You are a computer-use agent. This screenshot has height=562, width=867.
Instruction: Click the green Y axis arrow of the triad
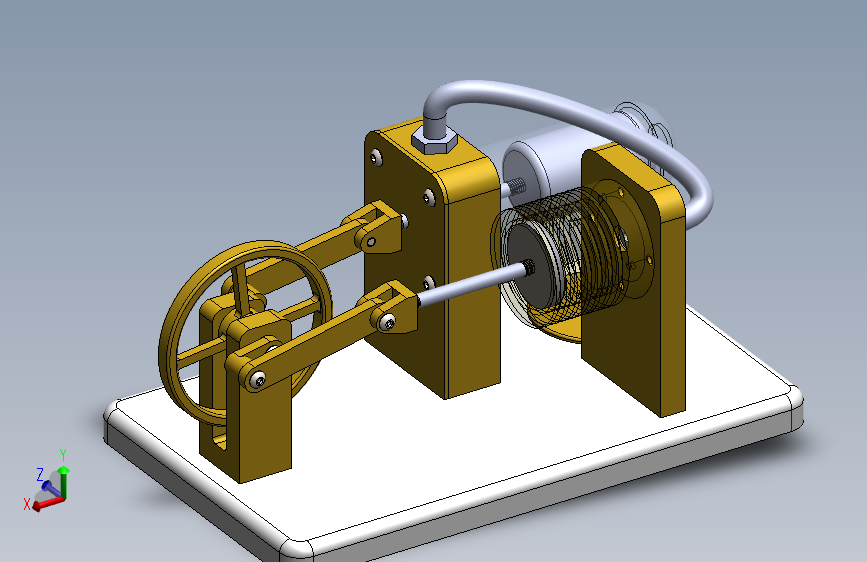coord(64,481)
